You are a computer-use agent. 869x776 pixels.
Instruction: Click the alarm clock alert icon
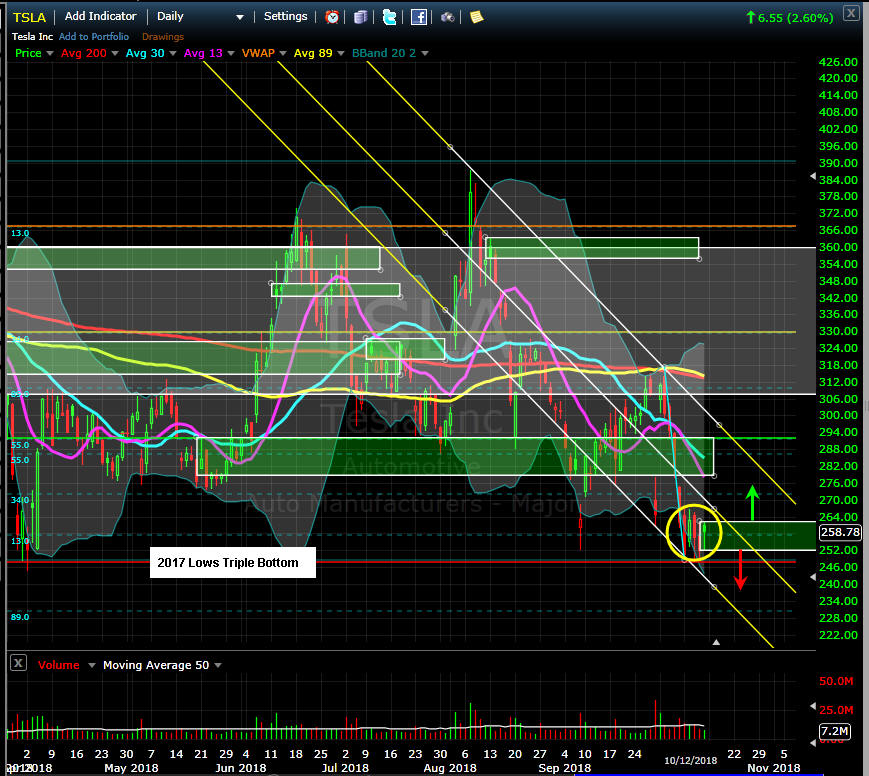pos(333,17)
